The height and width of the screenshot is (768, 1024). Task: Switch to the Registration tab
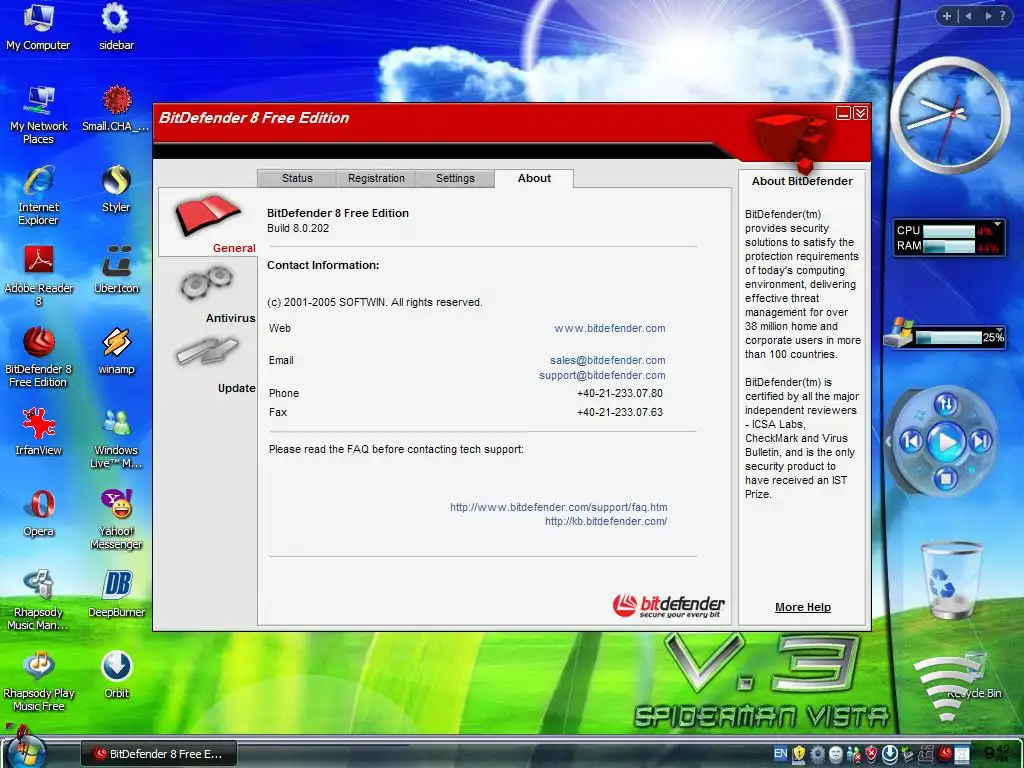(x=376, y=178)
